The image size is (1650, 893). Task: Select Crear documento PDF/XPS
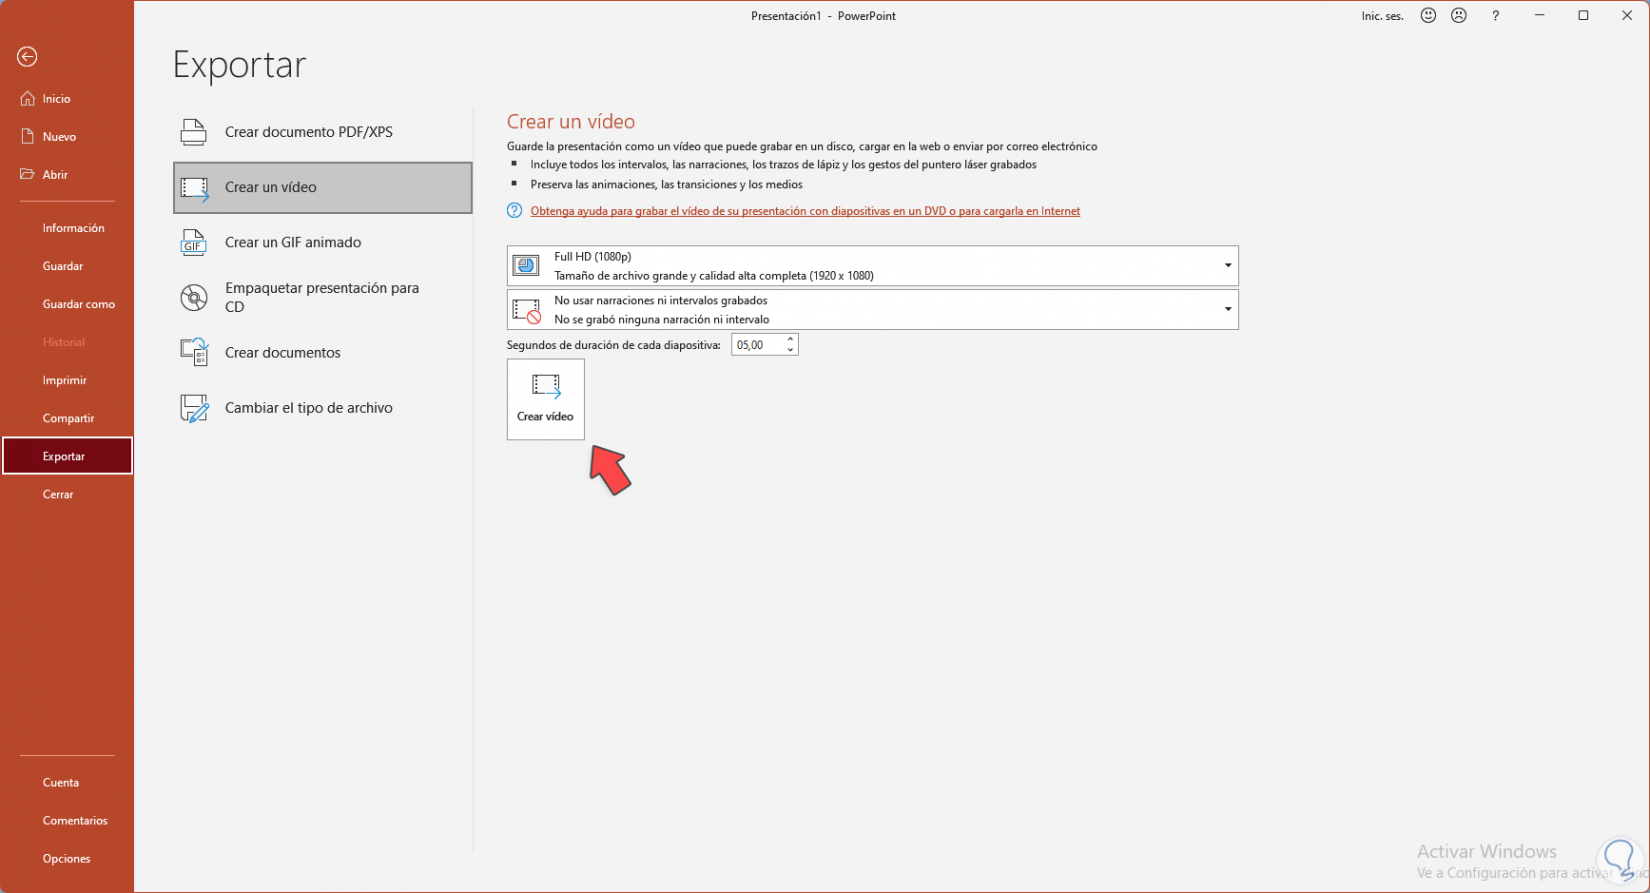pos(323,132)
